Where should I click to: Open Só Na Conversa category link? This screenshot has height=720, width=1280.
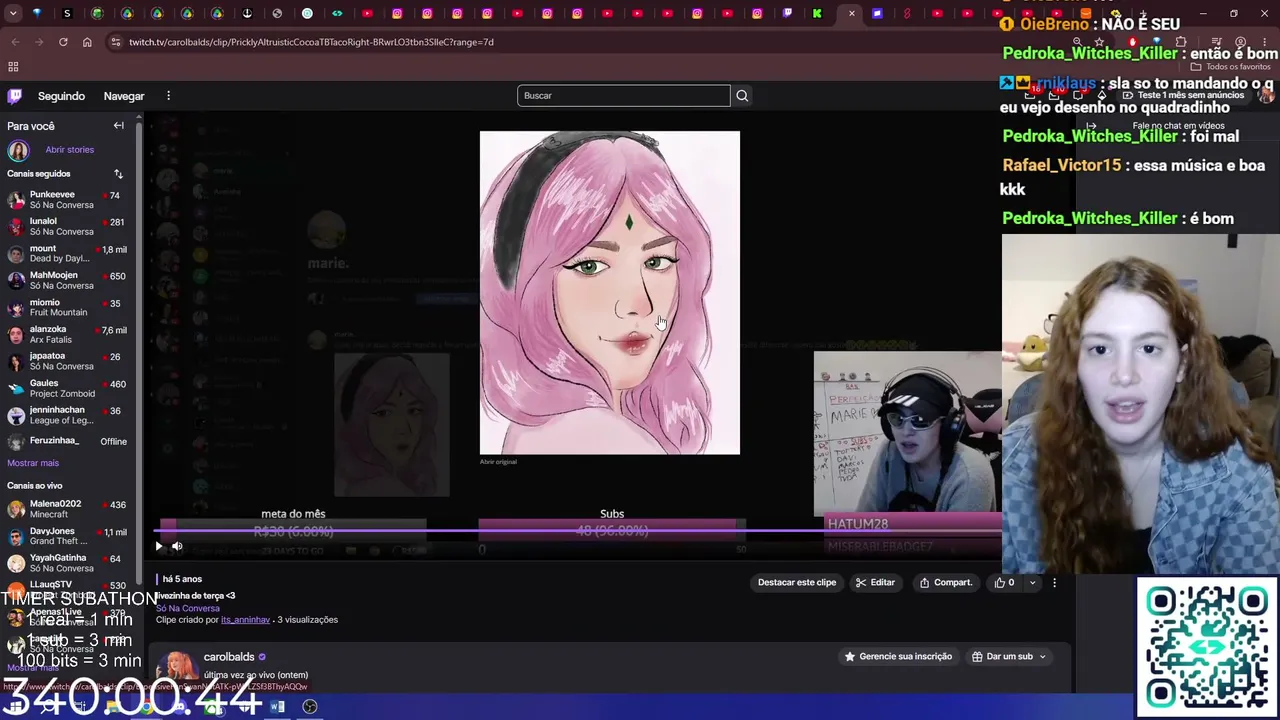187,608
